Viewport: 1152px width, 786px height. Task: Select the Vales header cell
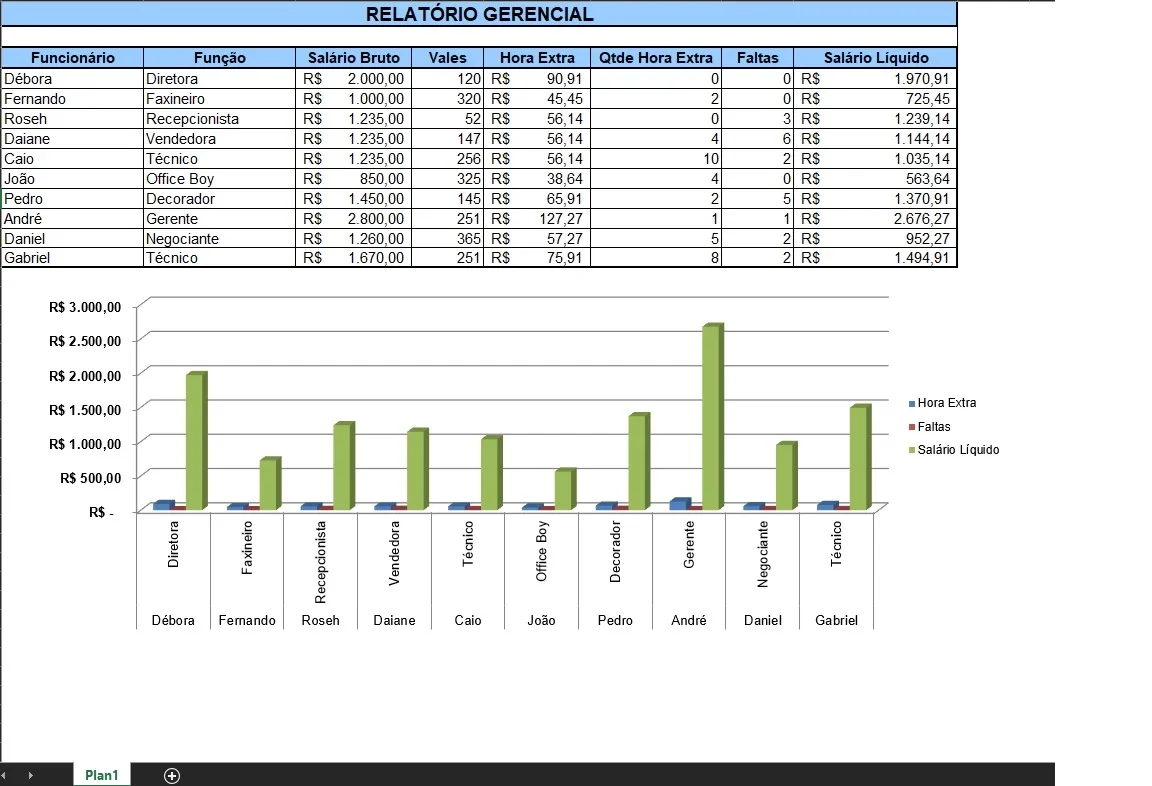pos(447,57)
